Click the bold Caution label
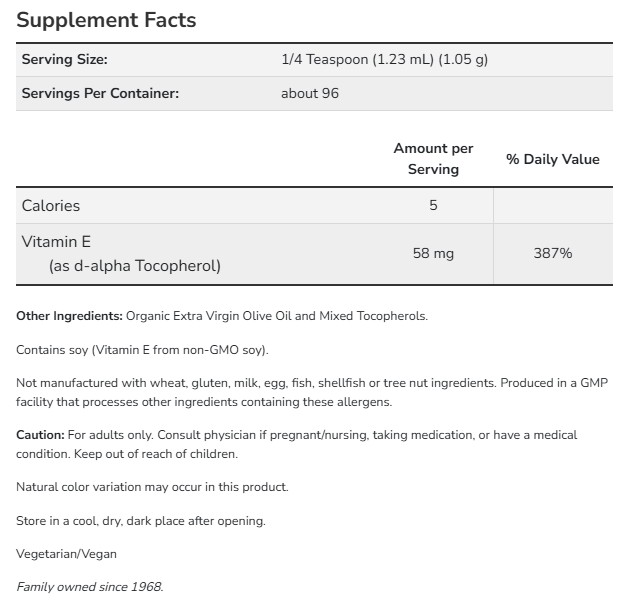 40,436
